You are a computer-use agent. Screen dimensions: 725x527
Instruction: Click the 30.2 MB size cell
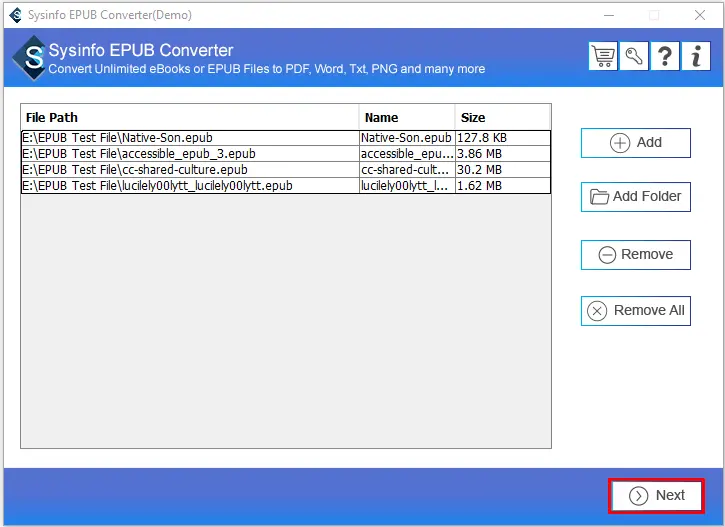(x=502, y=170)
